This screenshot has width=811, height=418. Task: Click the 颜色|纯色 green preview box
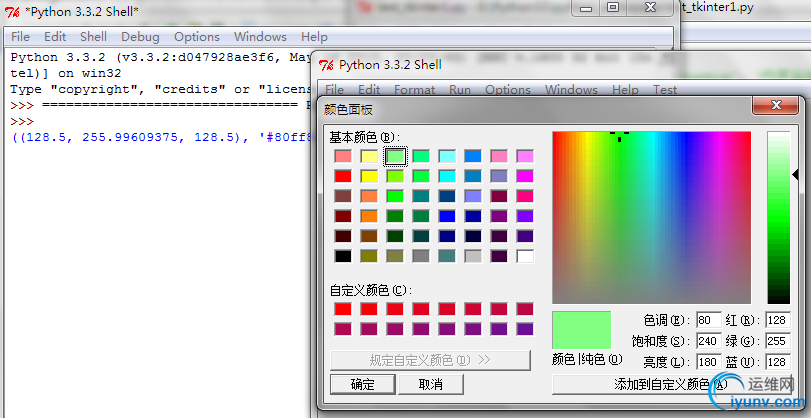[x=581, y=330]
